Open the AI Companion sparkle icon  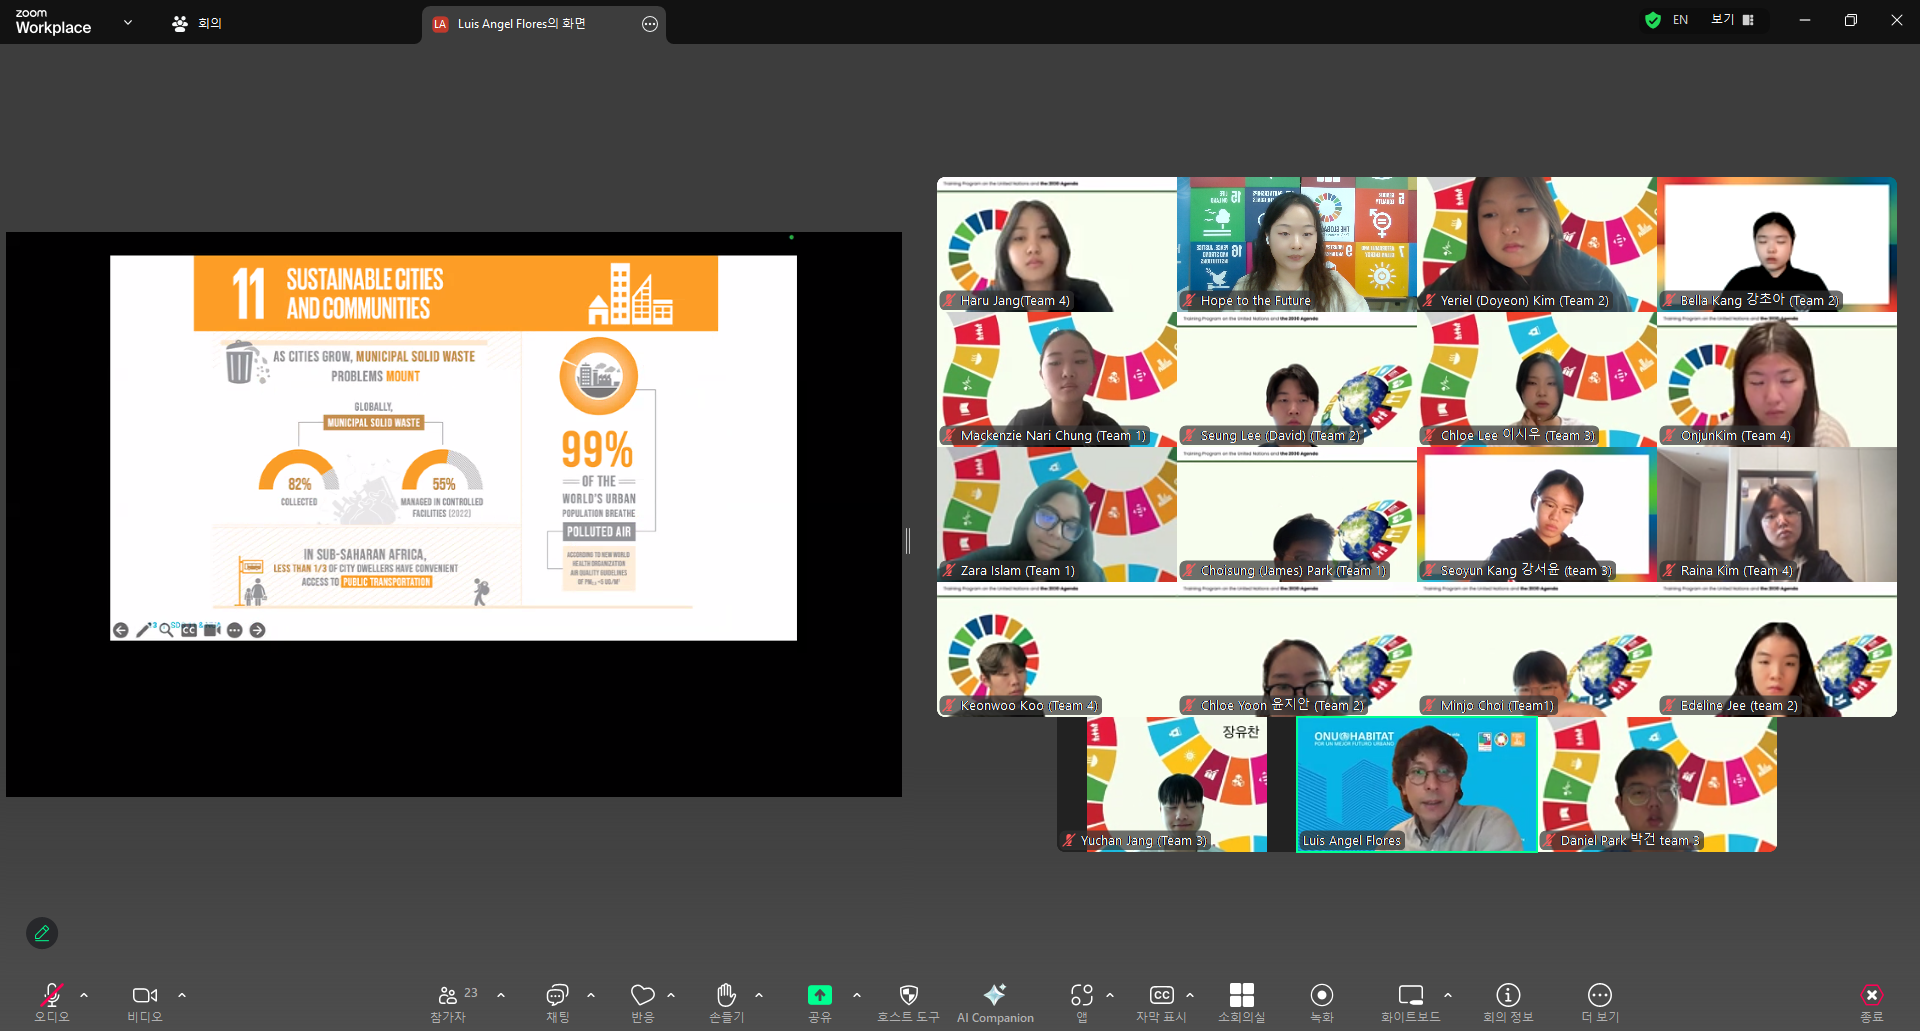coord(994,995)
